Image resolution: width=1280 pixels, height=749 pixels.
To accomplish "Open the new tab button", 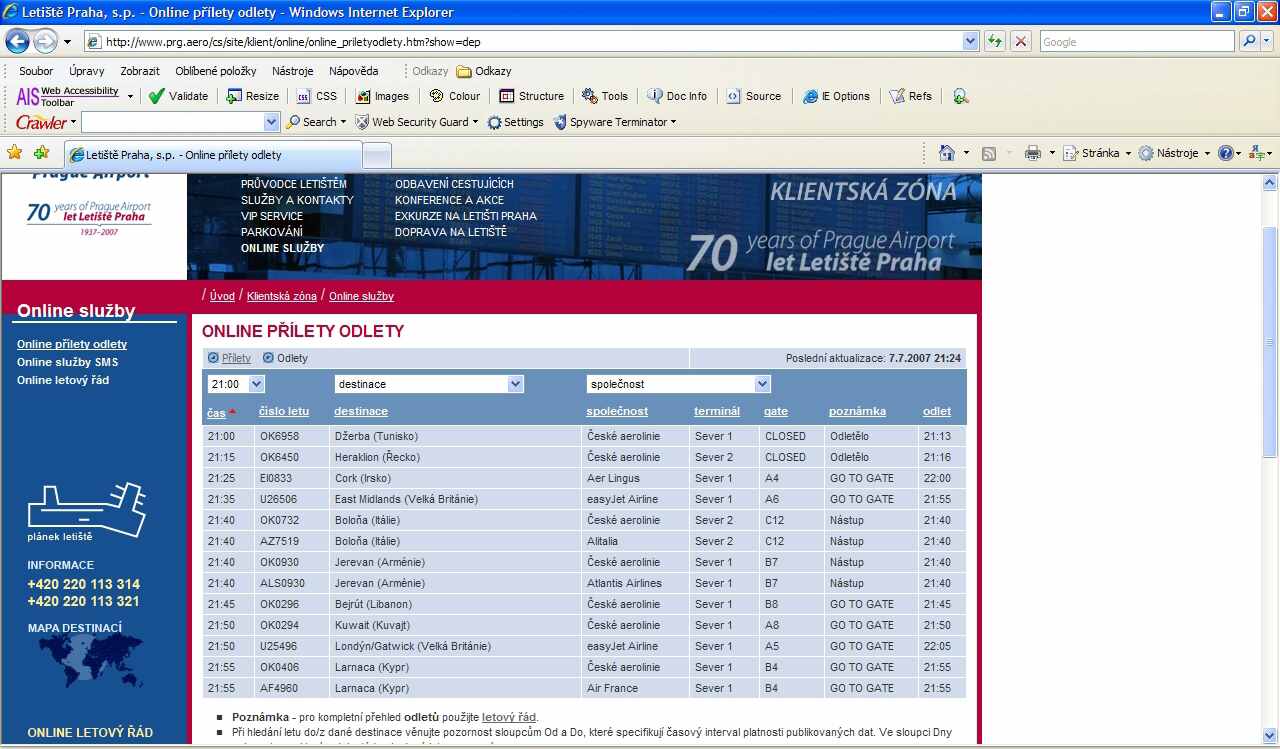I will coord(376,156).
